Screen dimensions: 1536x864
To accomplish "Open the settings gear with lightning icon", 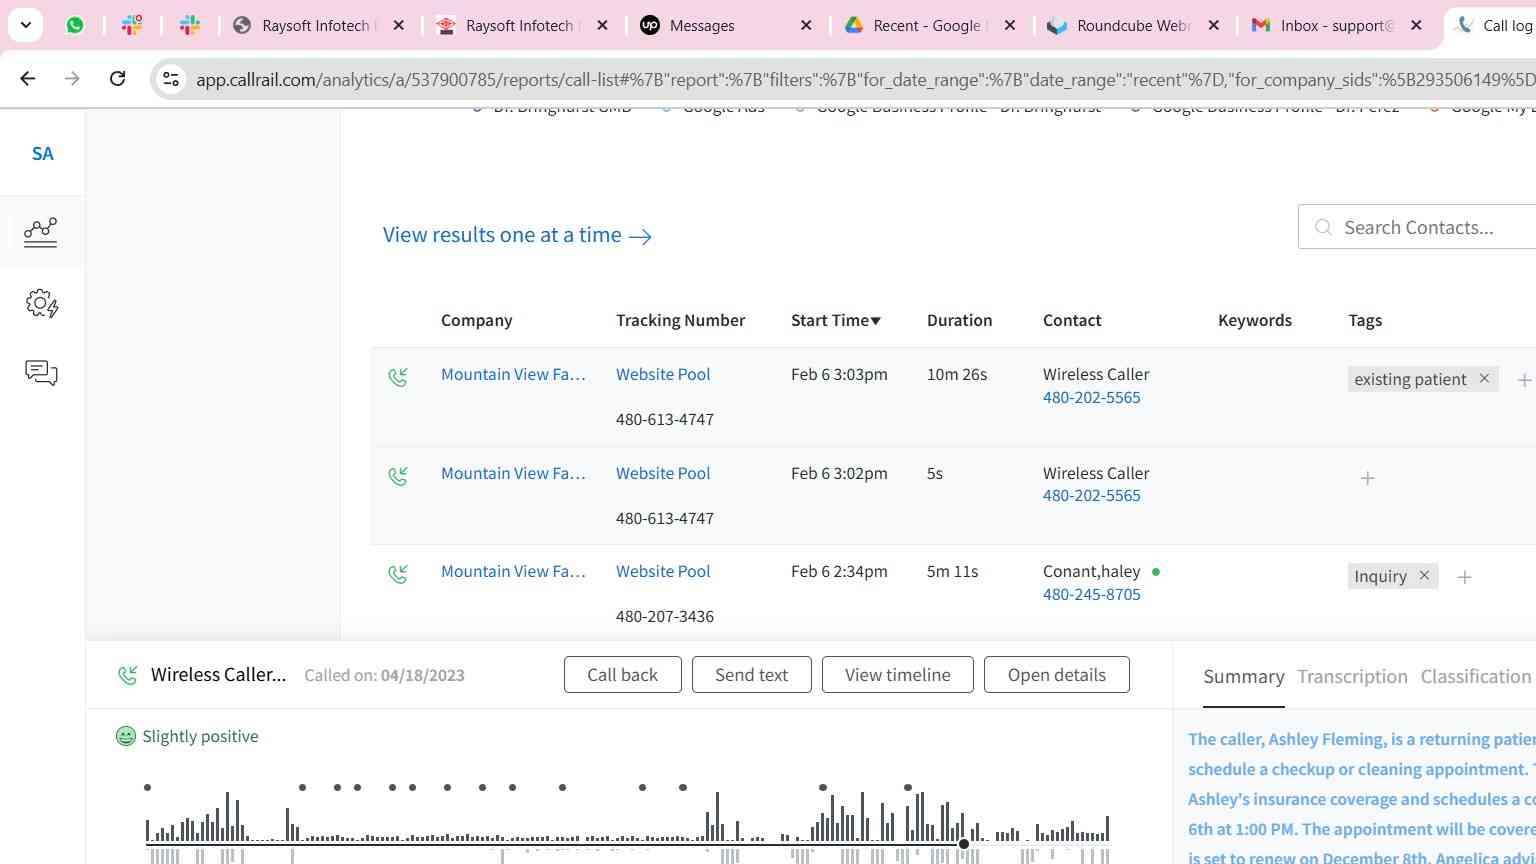I will [42, 303].
